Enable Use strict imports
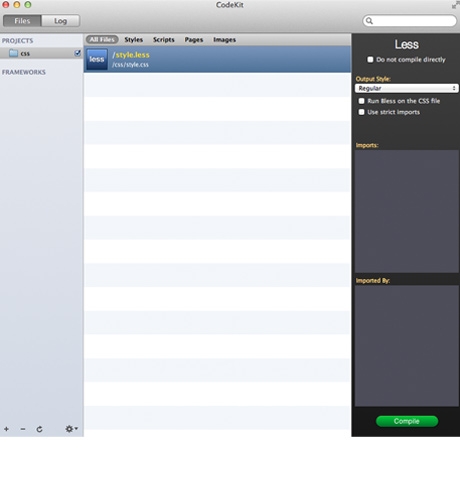This screenshot has width=460, height=500. pos(361,112)
